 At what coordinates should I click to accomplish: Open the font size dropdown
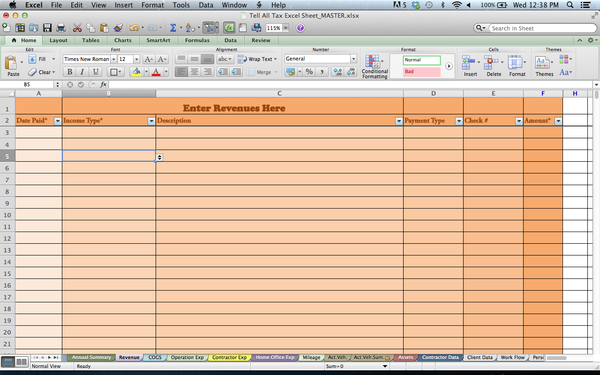click(137, 59)
